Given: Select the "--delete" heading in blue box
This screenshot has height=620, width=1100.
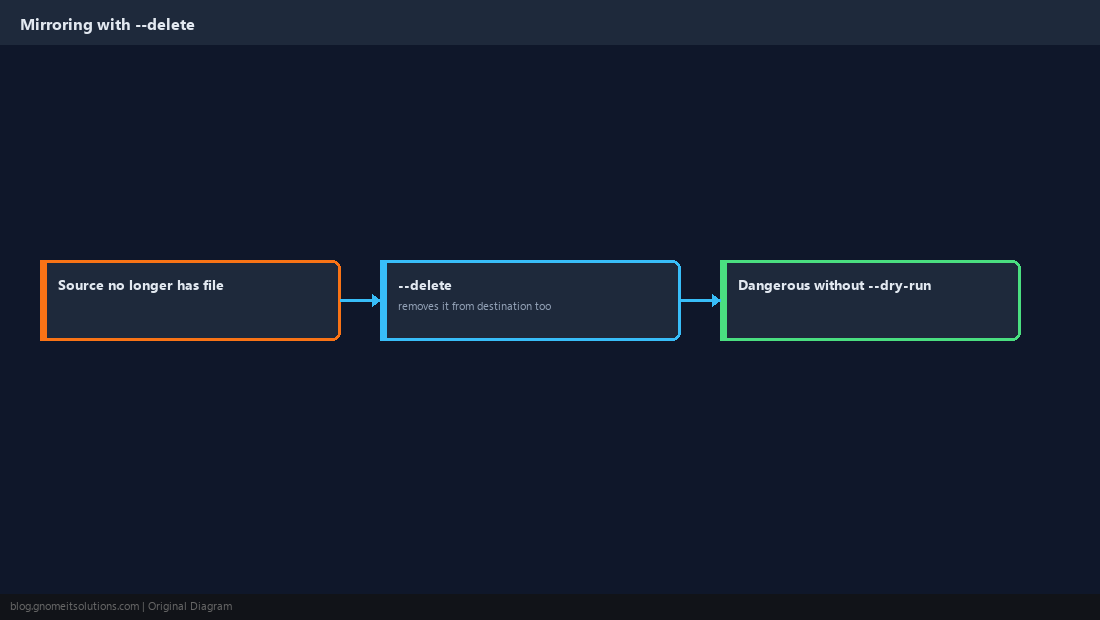Looking at the screenshot, I should 424,285.
